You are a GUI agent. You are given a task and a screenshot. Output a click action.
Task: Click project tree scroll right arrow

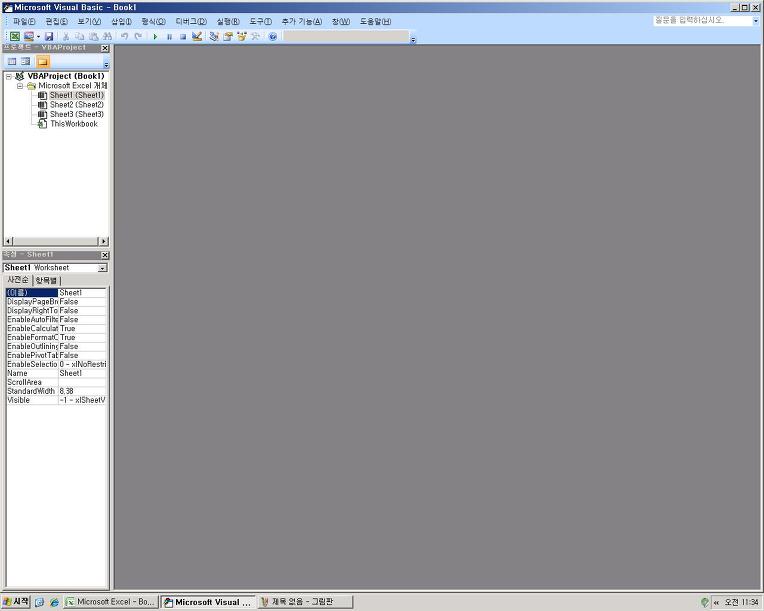pos(103,241)
